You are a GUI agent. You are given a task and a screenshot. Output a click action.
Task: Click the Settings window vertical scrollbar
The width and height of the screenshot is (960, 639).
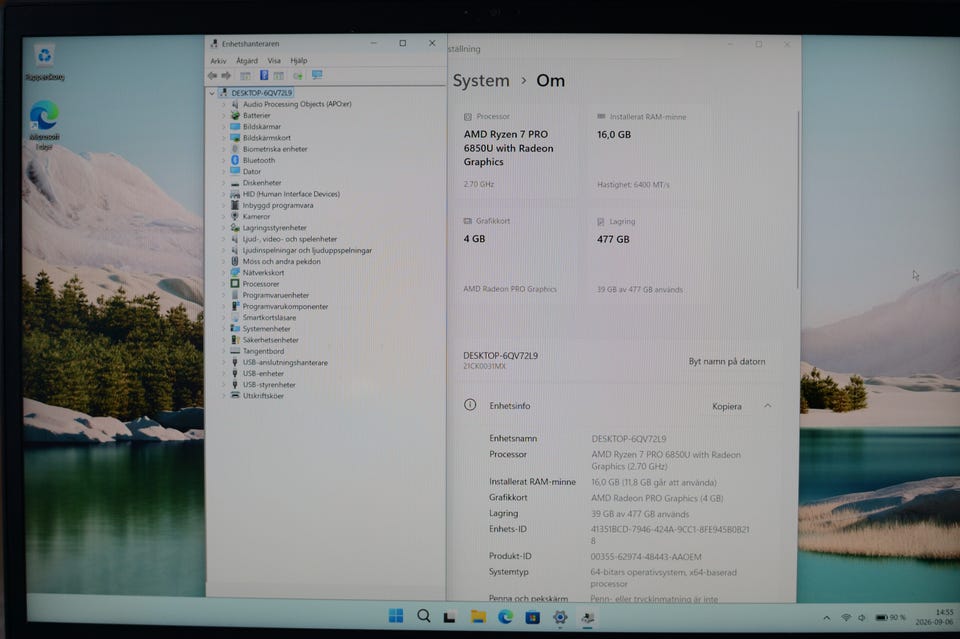coord(798,199)
